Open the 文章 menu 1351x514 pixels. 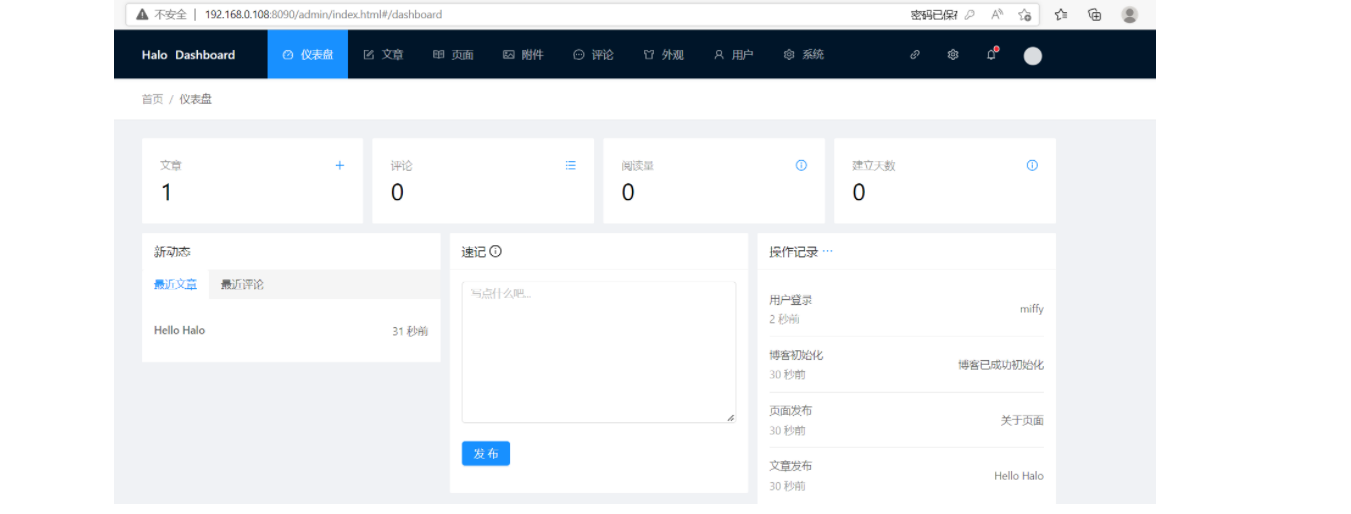383,55
